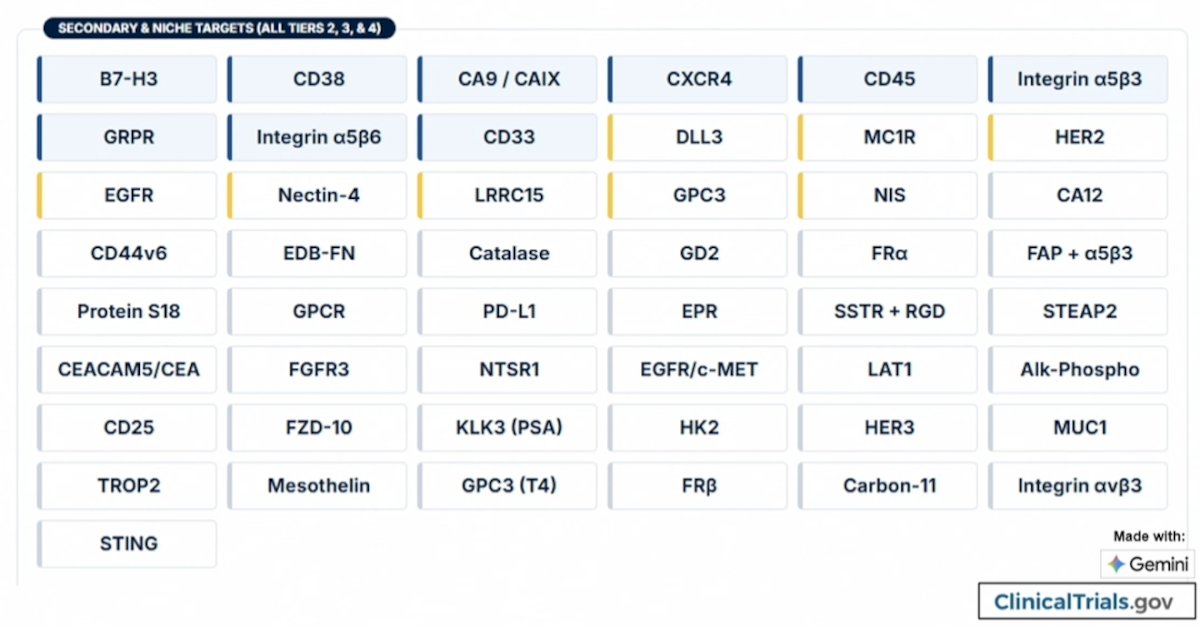This screenshot has height=627, width=1200.
Task: Open the ClinicalTrials.gov logo link
Action: pyautogui.click(x=1087, y=602)
